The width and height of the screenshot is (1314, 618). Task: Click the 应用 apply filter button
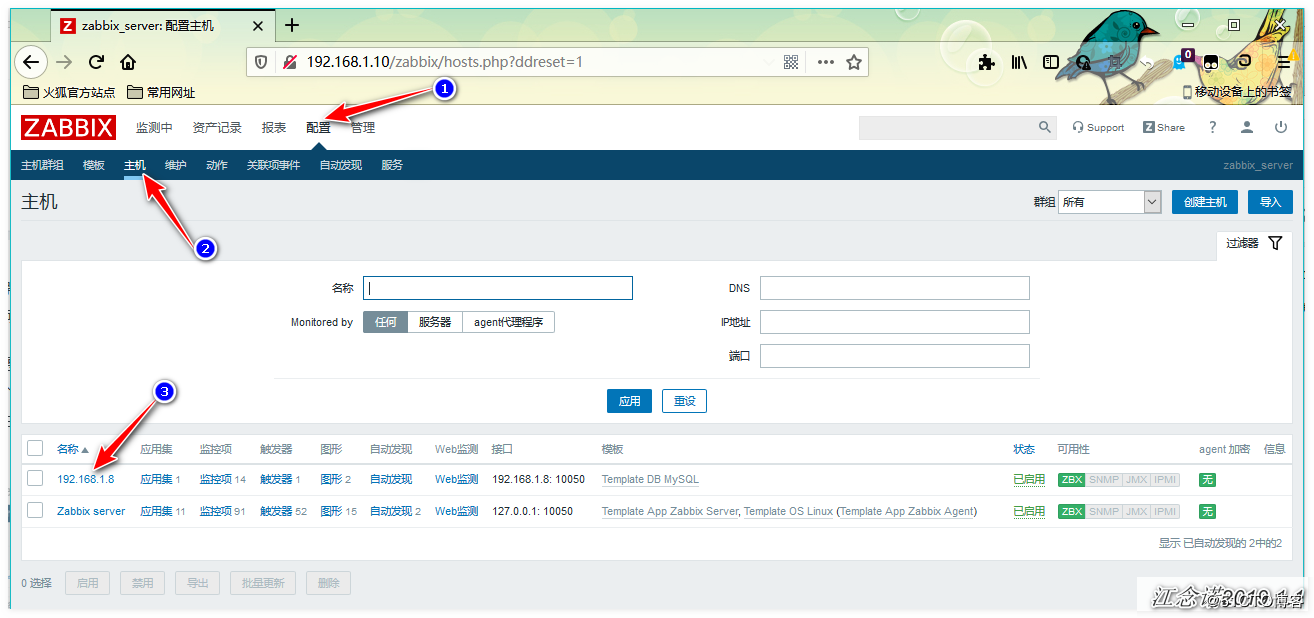coord(629,401)
